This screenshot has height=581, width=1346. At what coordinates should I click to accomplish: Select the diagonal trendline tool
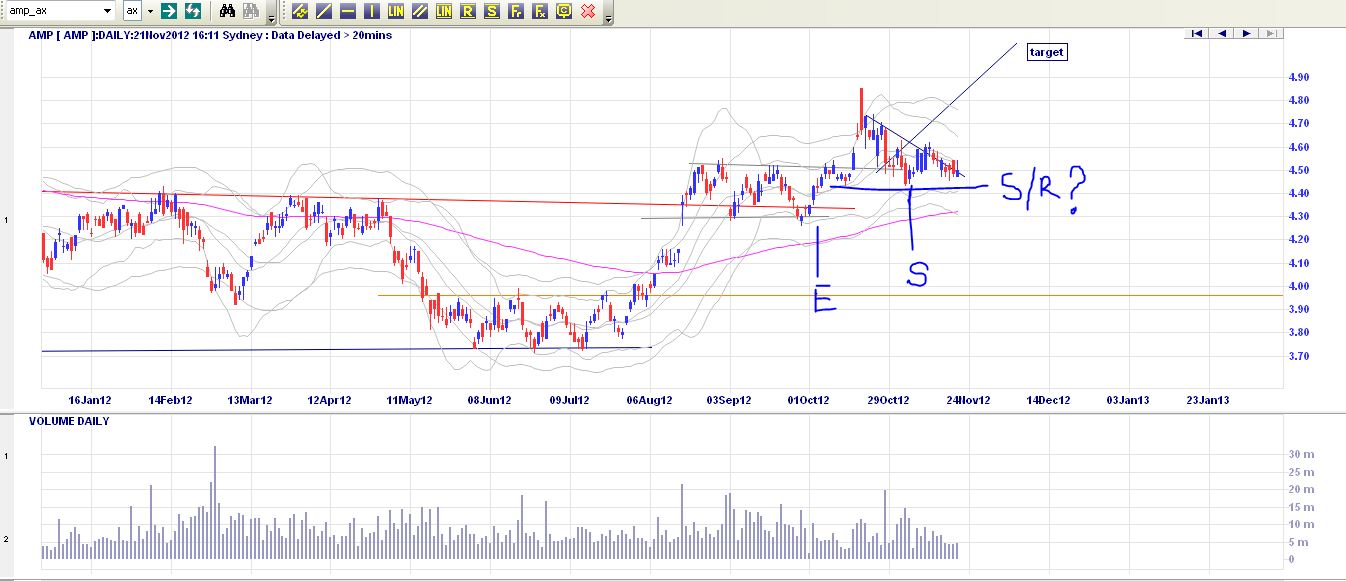323,11
